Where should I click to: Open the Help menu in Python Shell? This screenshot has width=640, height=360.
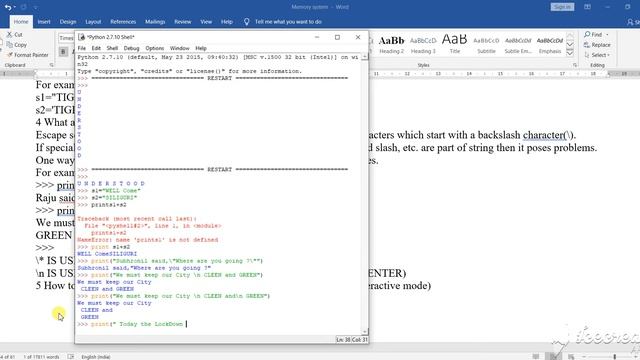(201, 48)
